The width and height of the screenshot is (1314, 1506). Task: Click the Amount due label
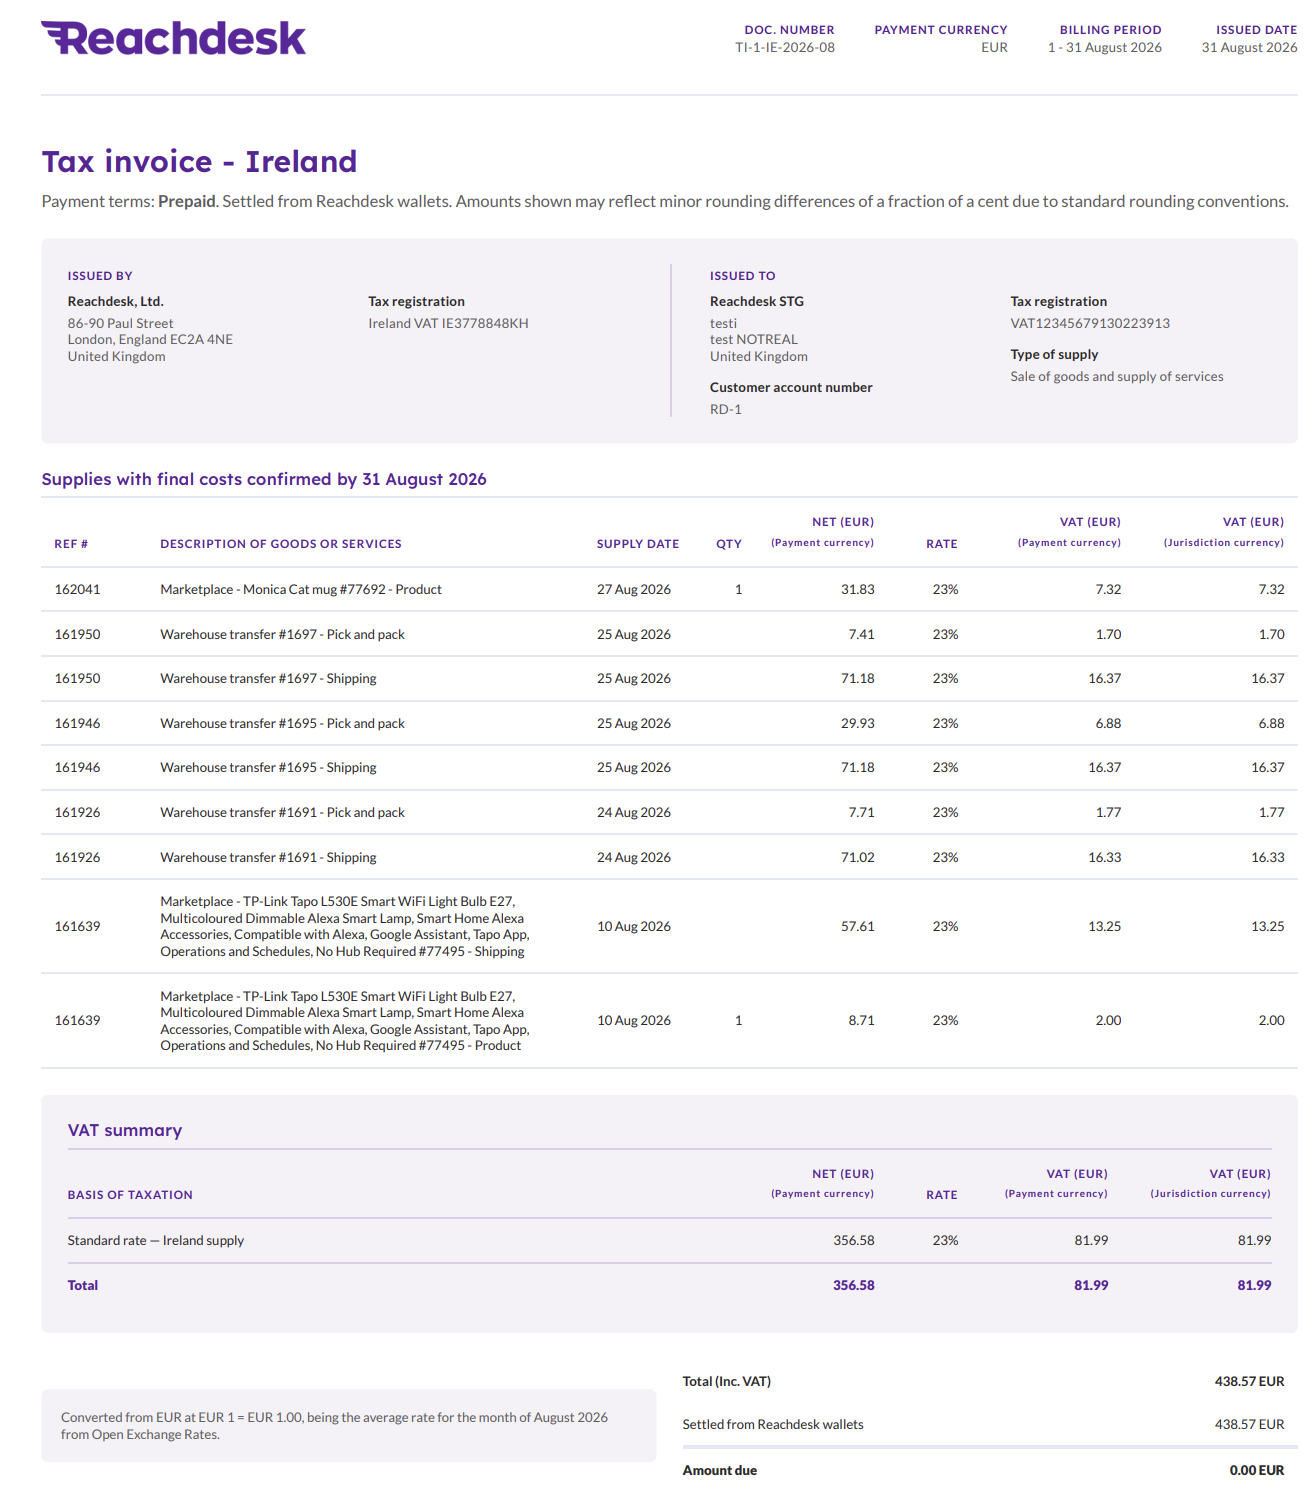pyautogui.click(x=720, y=1470)
